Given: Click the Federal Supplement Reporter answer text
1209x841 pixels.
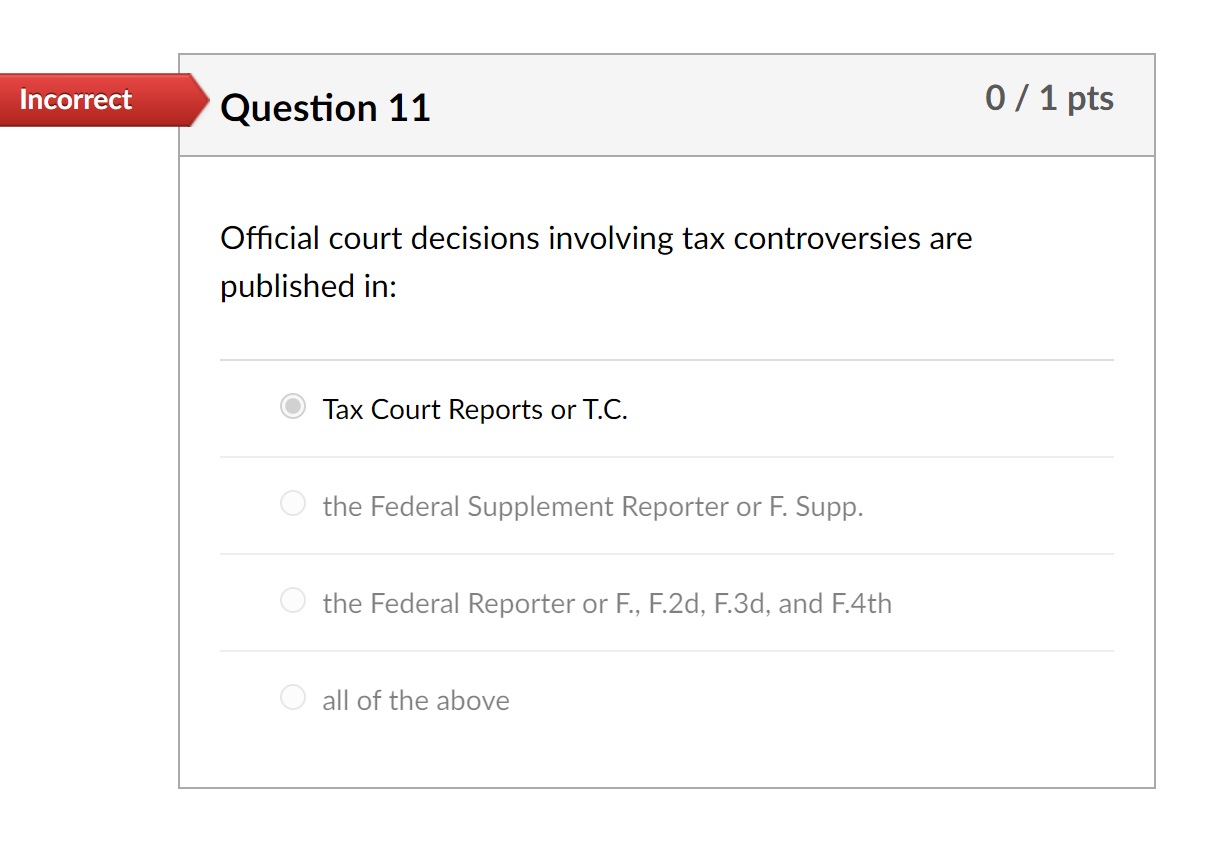Looking at the screenshot, I should tap(593, 507).
